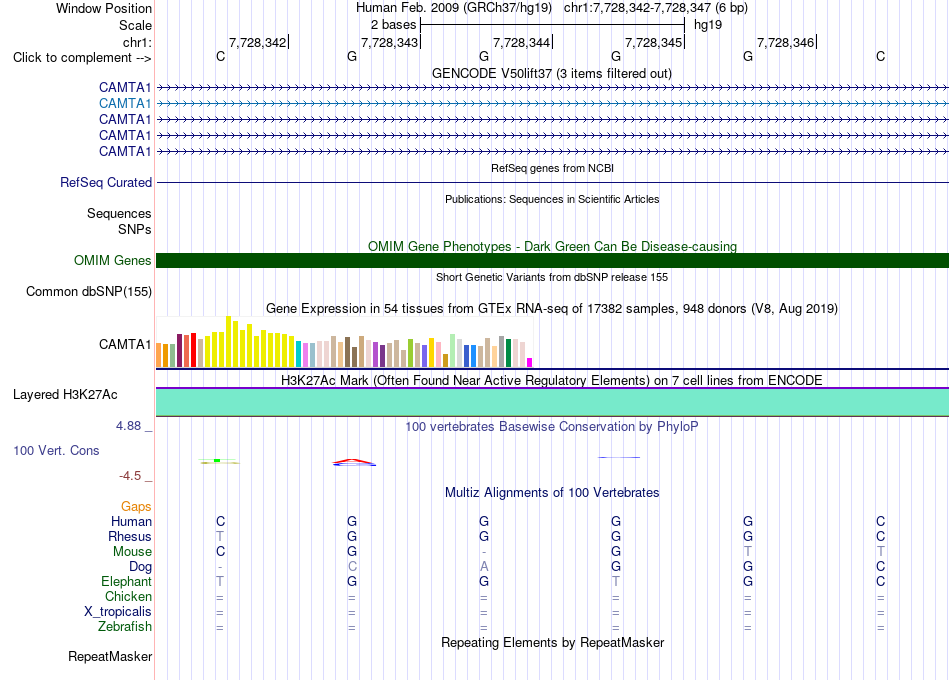
Task: Click the RefSeq Curated horizontal gene line
Action: (x=553, y=182)
